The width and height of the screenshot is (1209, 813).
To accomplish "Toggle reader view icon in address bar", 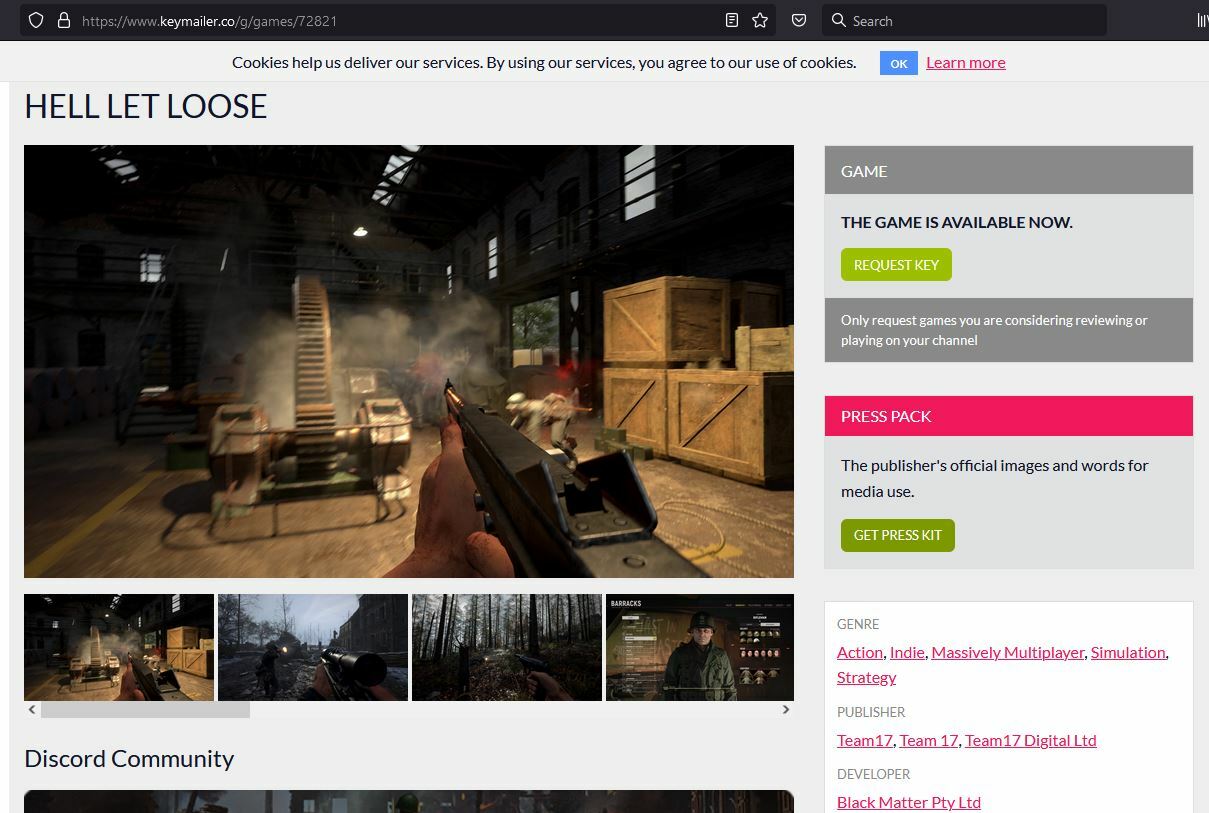I will (732, 20).
